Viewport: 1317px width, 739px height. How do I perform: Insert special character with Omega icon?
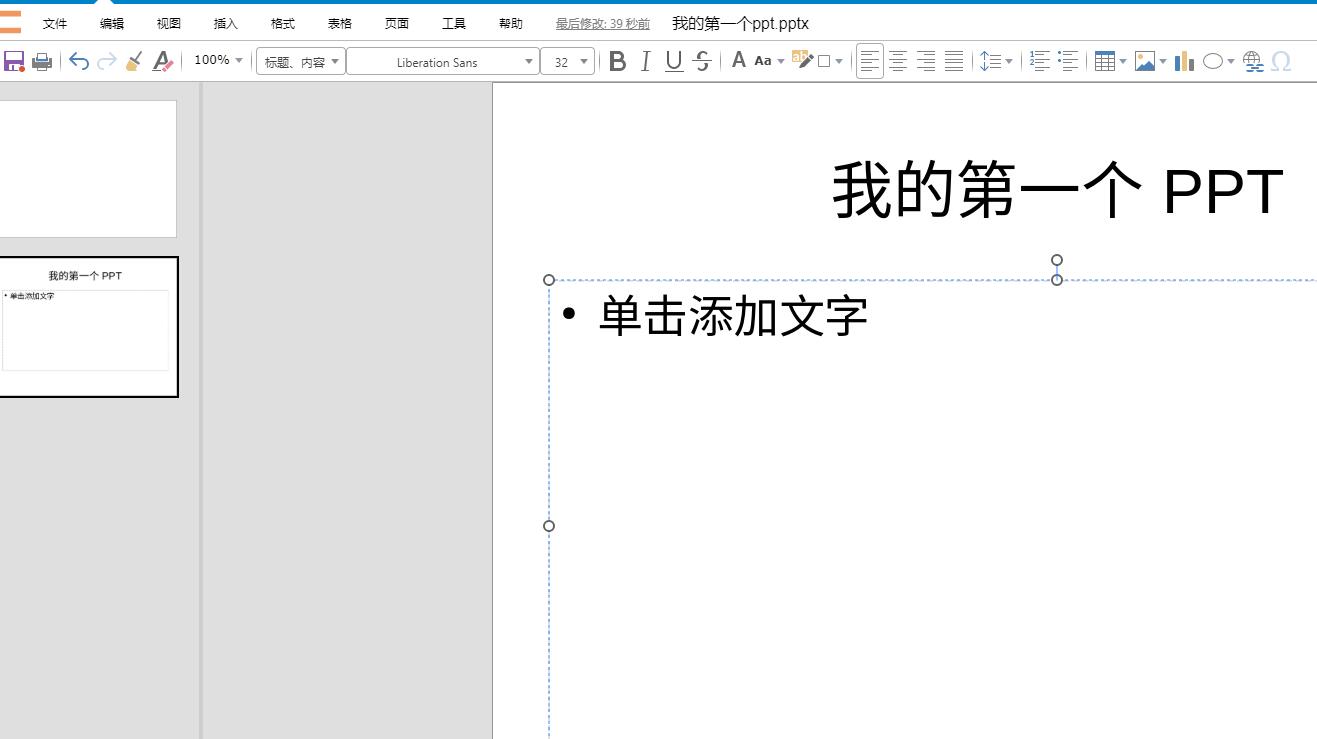1281,62
